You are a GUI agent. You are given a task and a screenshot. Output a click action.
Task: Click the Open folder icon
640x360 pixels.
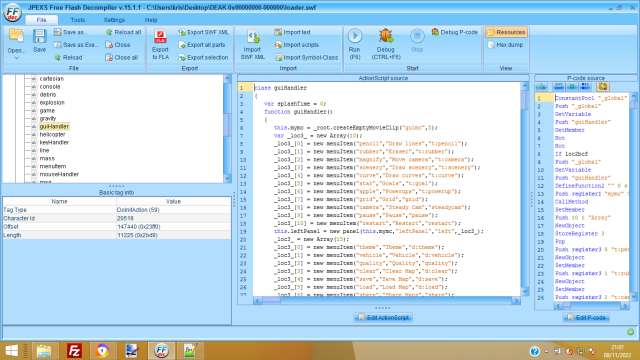click(x=16, y=36)
